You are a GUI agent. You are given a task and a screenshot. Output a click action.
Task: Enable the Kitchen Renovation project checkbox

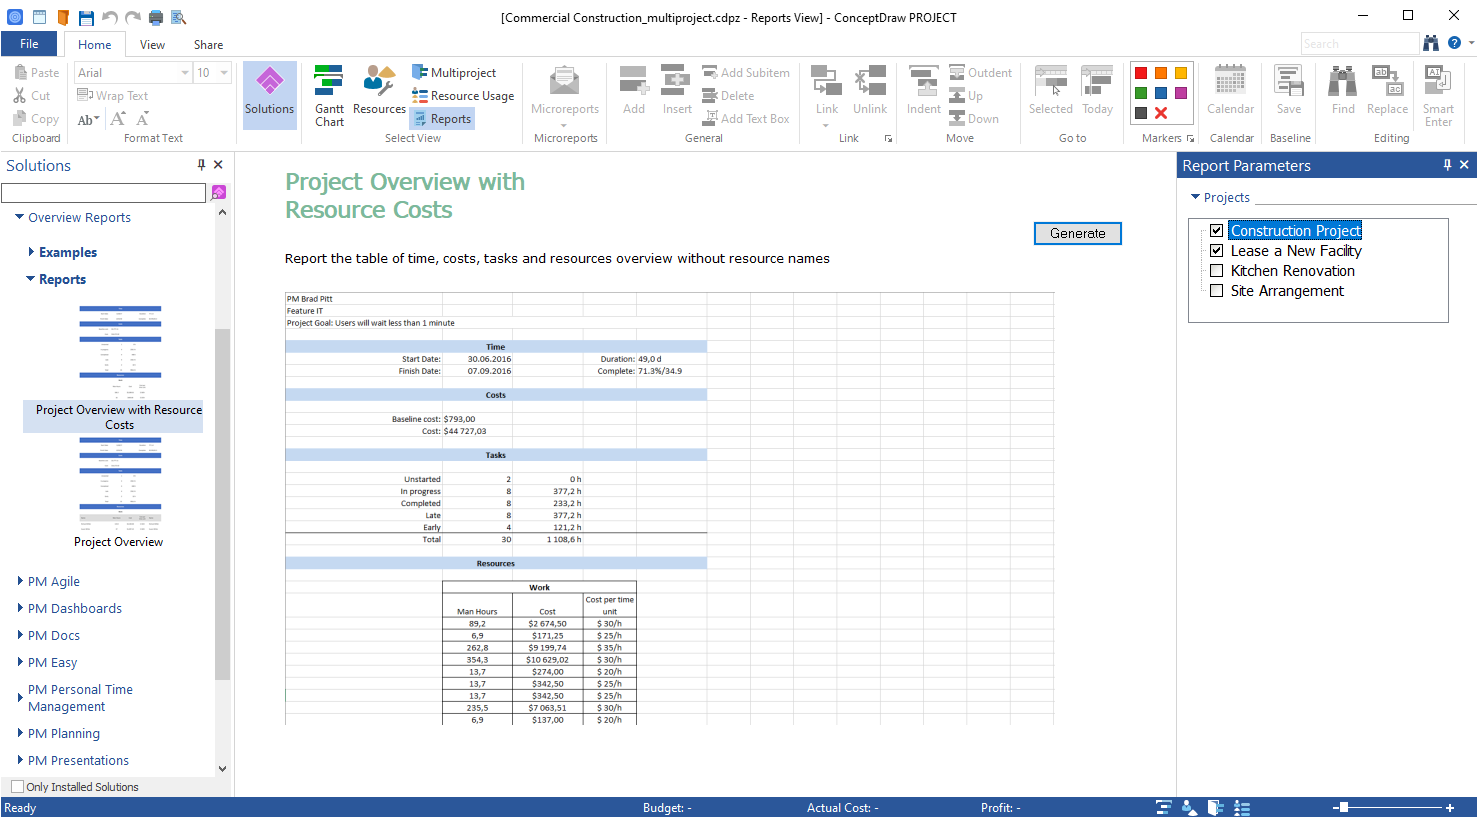click(x=1217, y=271)
